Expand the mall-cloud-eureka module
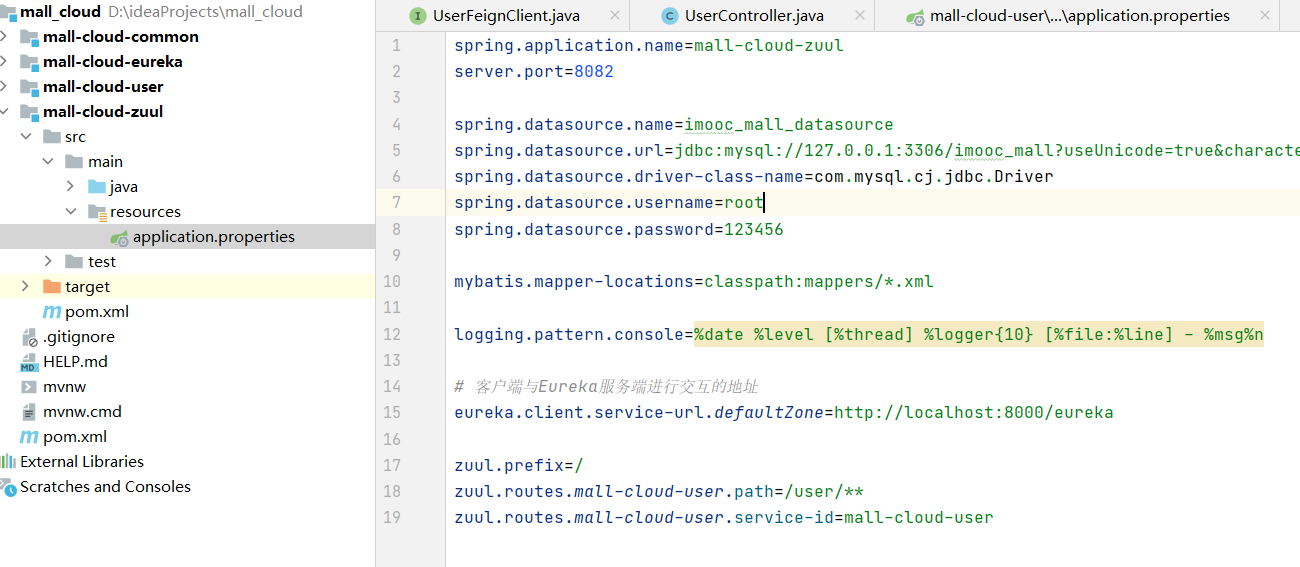 [x=6, y=62]
